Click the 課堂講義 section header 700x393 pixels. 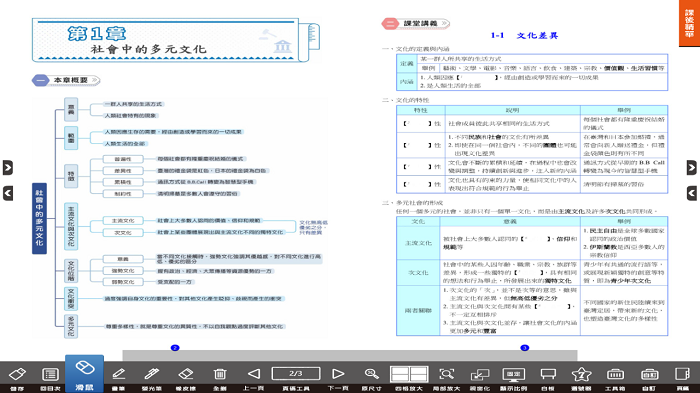click(x=416, y=23)
